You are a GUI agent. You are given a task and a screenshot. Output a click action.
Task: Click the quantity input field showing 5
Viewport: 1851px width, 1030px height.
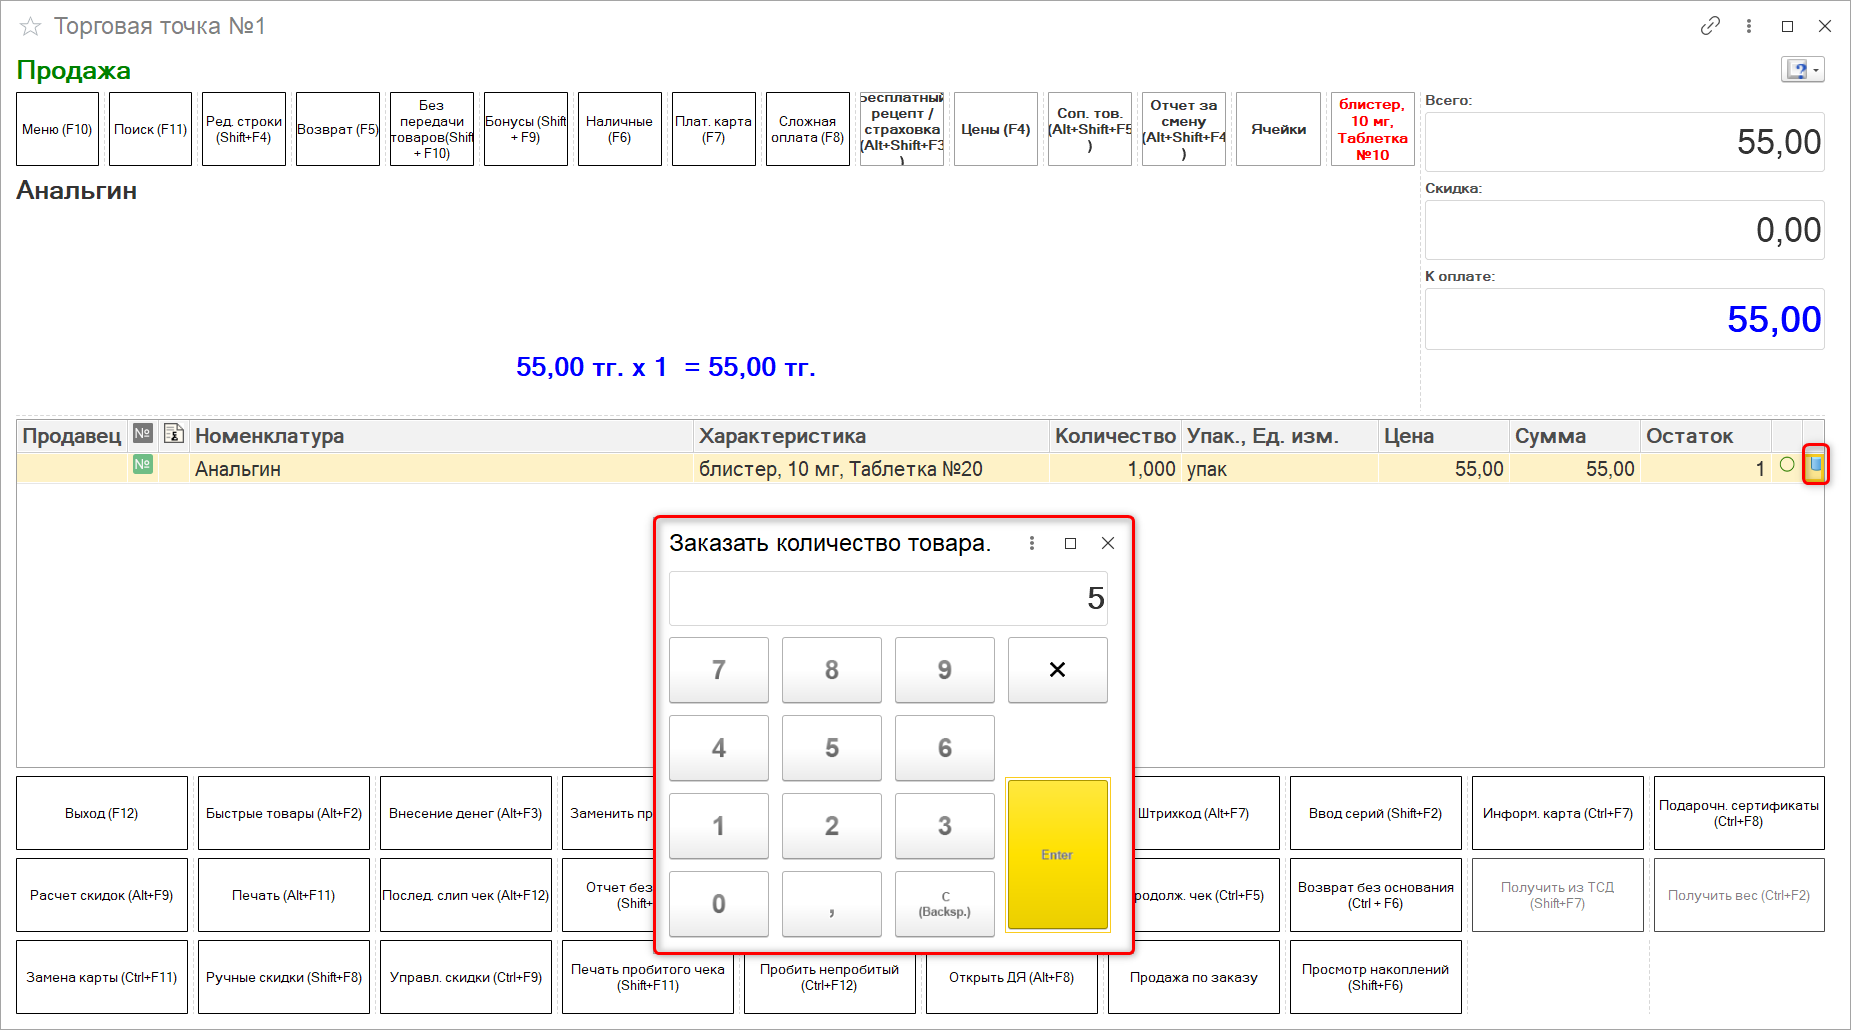(887, 598)
